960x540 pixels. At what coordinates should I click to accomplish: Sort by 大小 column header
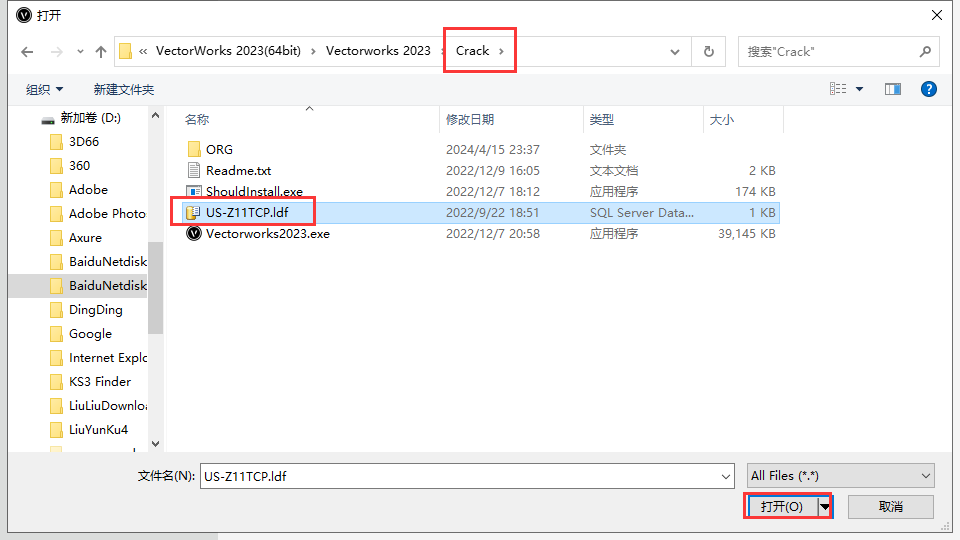[721, 119]
